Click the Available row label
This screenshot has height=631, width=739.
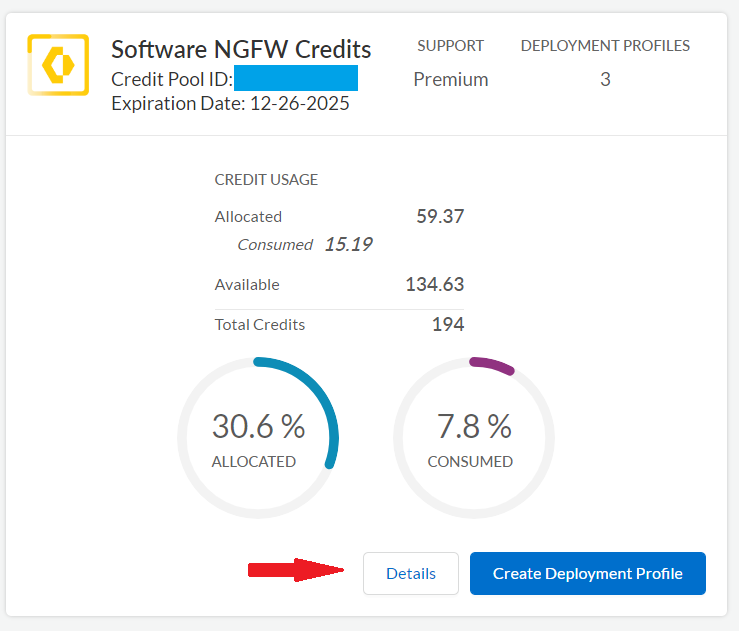tap(247, 284)
